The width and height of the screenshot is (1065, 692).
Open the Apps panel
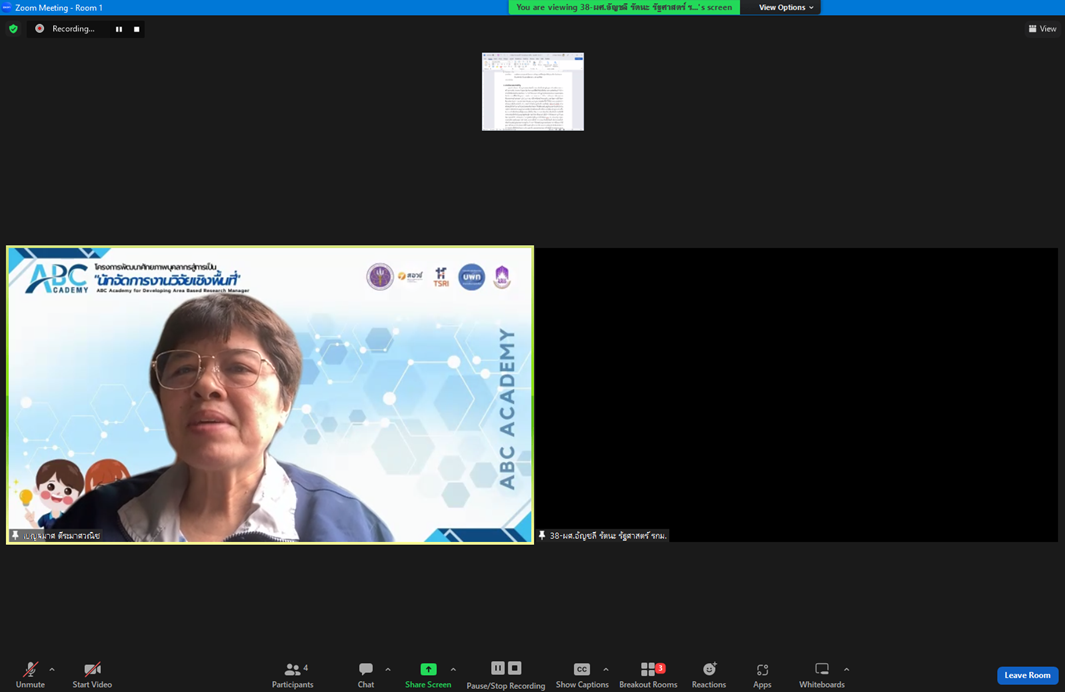point(762,674)
